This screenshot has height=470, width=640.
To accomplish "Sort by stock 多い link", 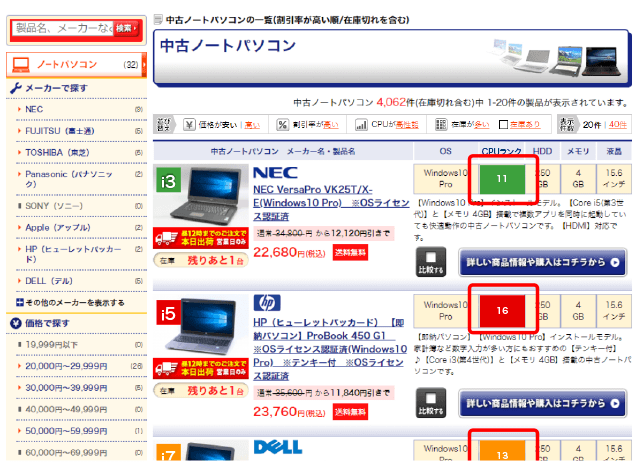I will 482,125.
